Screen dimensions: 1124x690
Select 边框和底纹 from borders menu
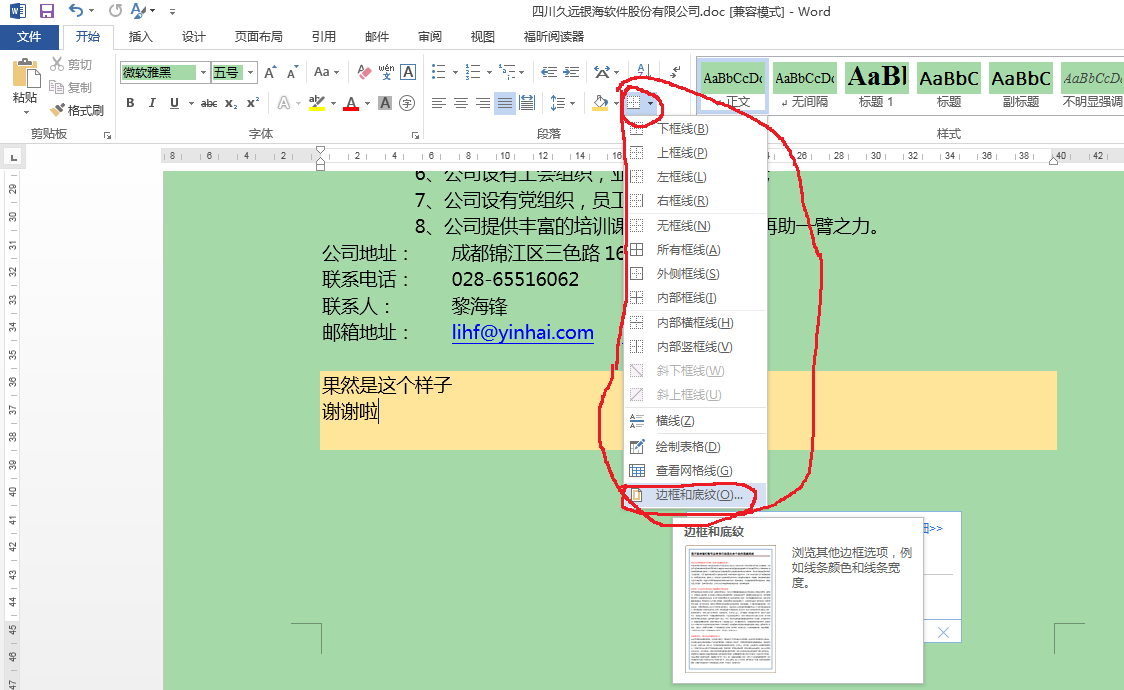coord(698,495)
